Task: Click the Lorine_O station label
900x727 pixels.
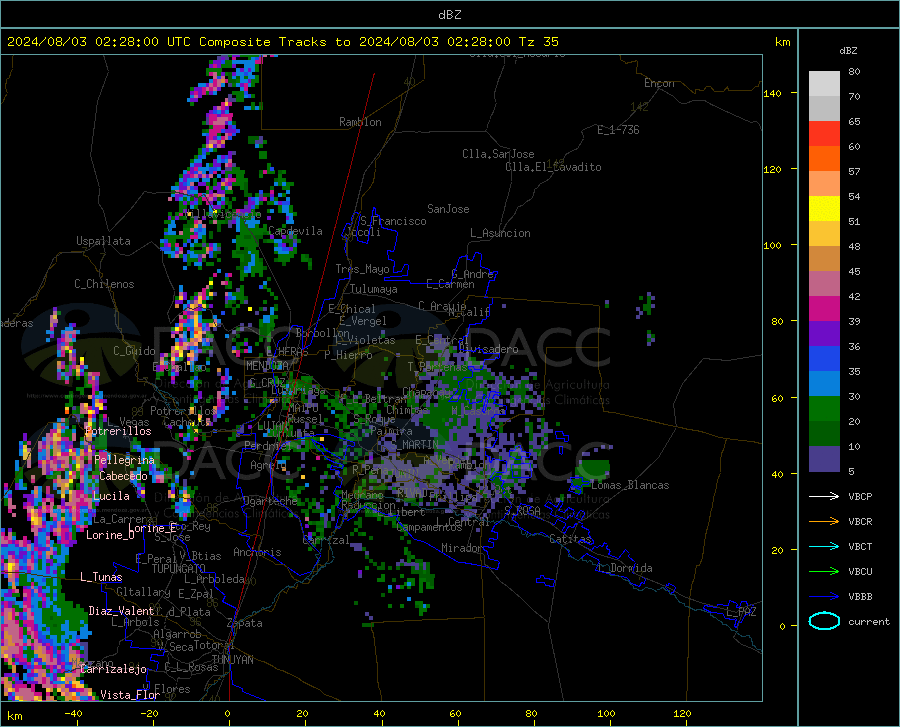Action: click(110, 535)
